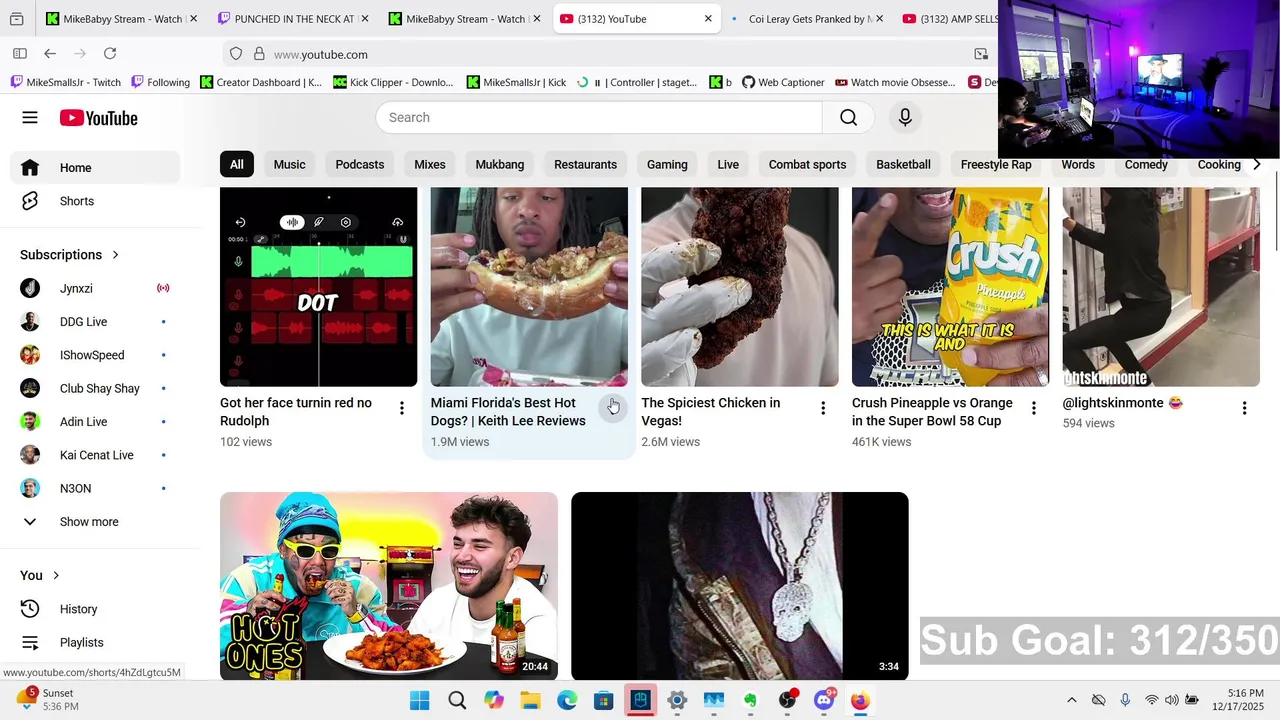This screenshot has height=720, width=1280.
Task: Reload the page in browser toolbar
Action: point(110,54)
